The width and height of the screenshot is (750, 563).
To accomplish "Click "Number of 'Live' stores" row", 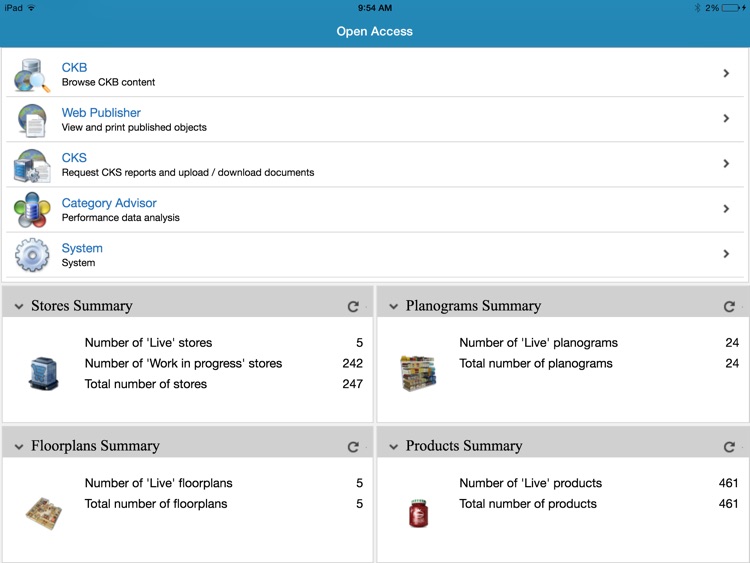I will 224,342.
